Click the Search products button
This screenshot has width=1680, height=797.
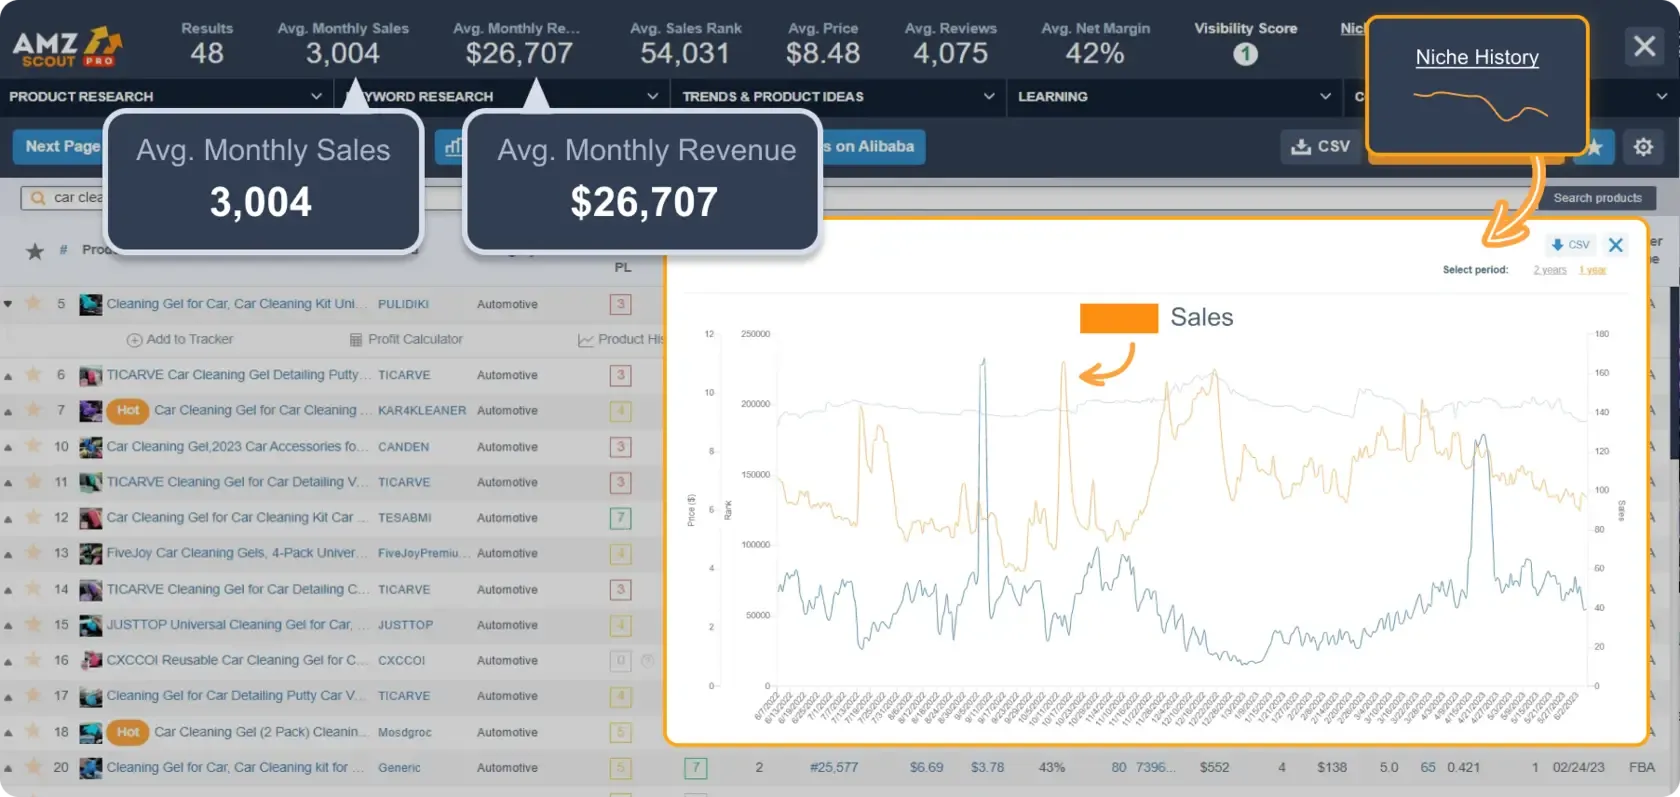pyautogui.click(x=1597, y=198)
